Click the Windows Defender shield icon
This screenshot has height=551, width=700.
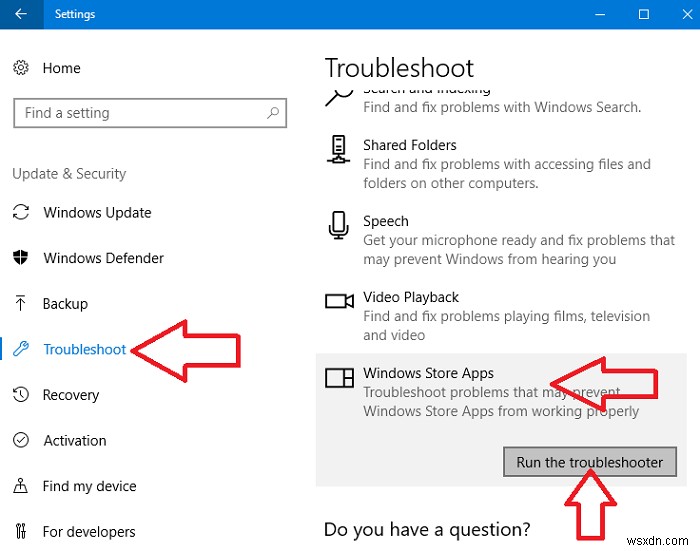(21, 257)
